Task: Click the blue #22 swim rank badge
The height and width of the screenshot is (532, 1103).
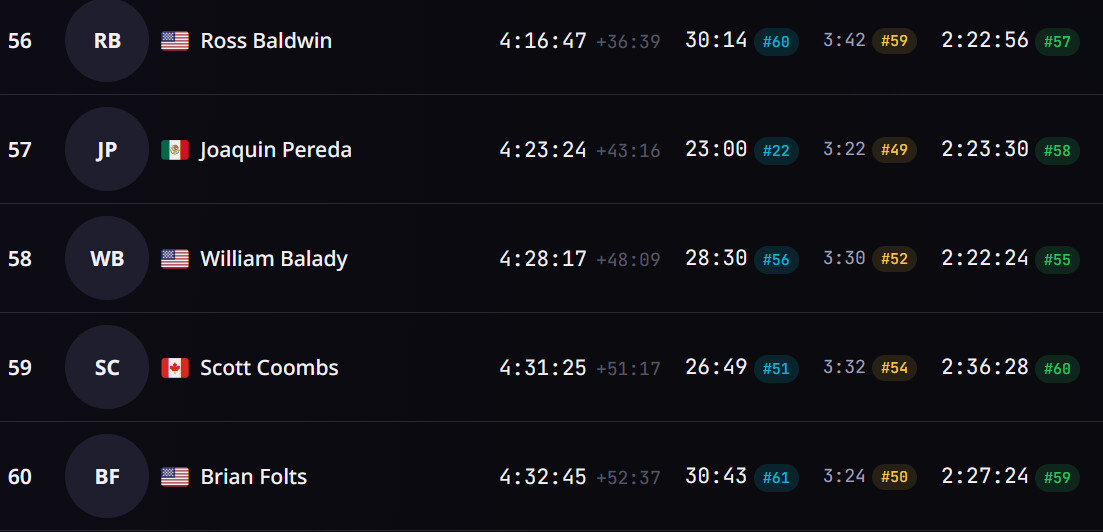Action: (776, 151)
